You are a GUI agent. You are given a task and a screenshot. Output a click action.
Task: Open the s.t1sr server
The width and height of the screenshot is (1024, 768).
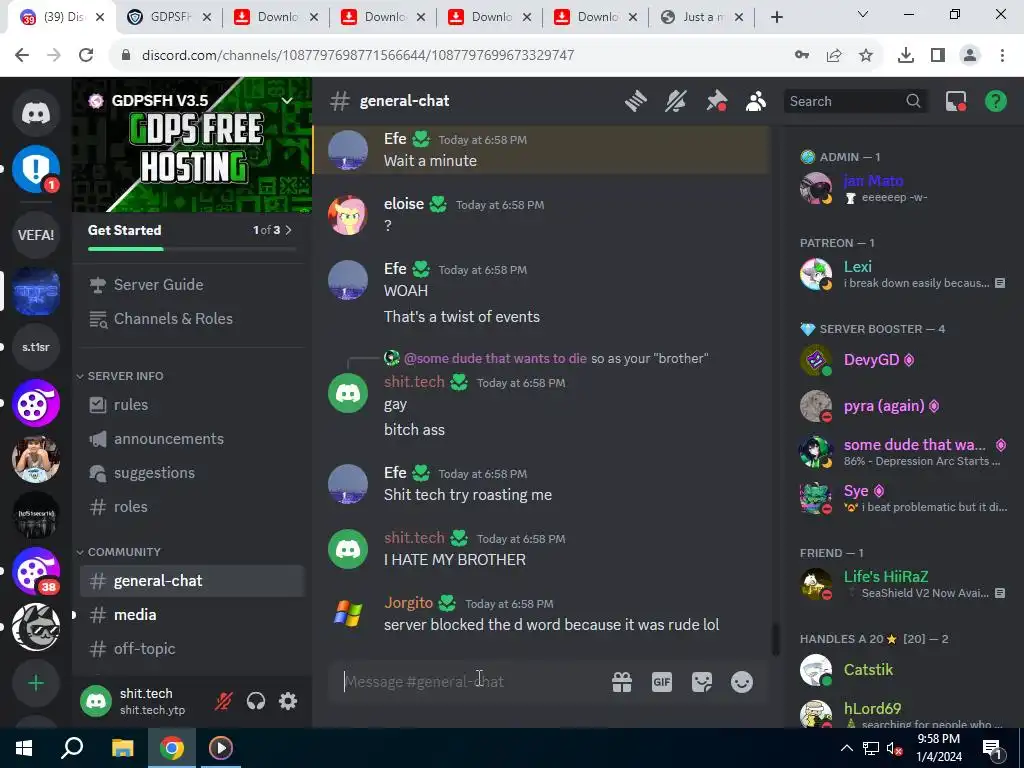pyautogui.click(x=36, y=347)
